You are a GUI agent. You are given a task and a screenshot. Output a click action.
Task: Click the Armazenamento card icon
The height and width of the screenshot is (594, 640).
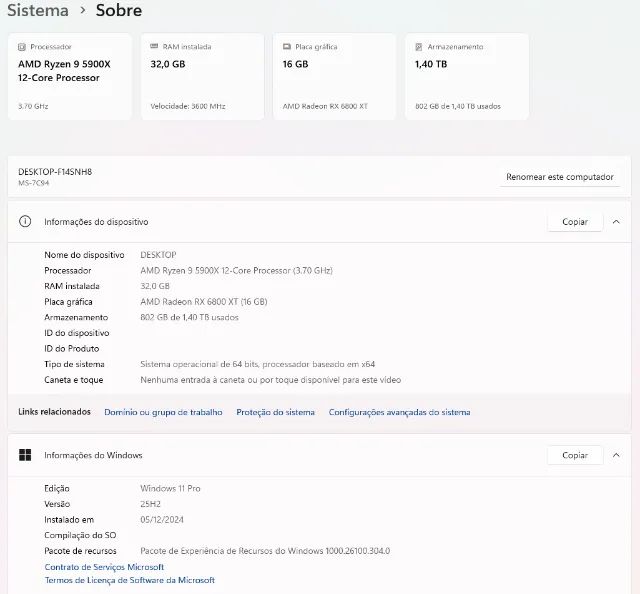[x=419, y=47]
